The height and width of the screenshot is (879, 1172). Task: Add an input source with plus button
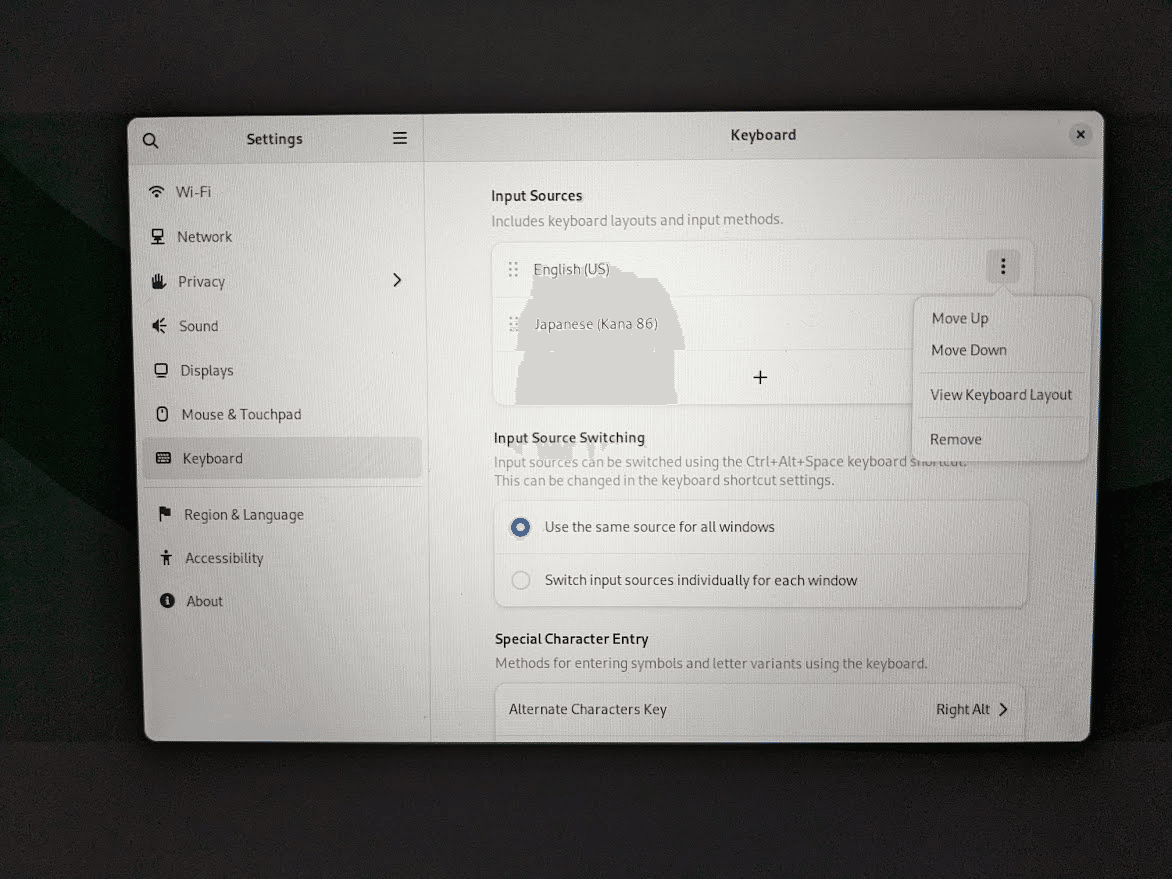click(760, 377)
